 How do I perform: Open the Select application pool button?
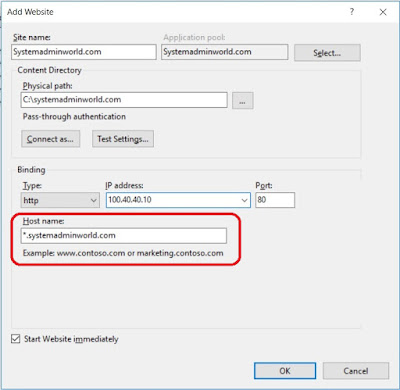[327, 53]
